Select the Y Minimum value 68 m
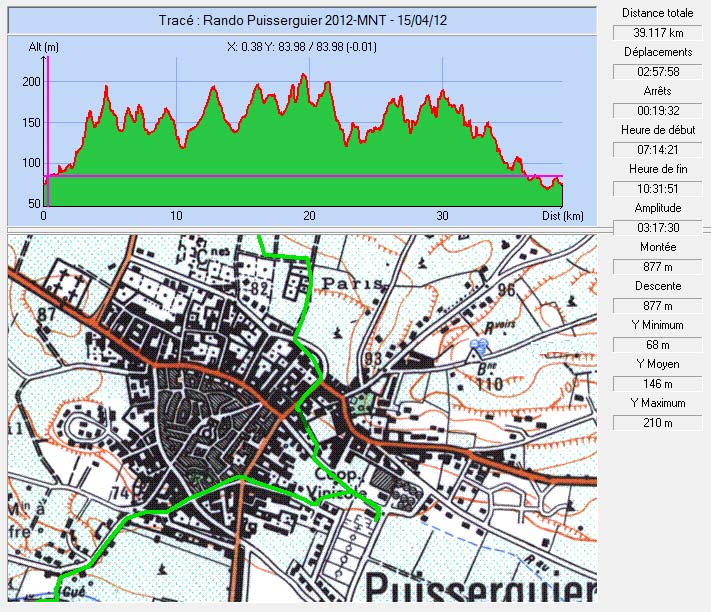The image size is (711, 612). [x=656, y=345]
